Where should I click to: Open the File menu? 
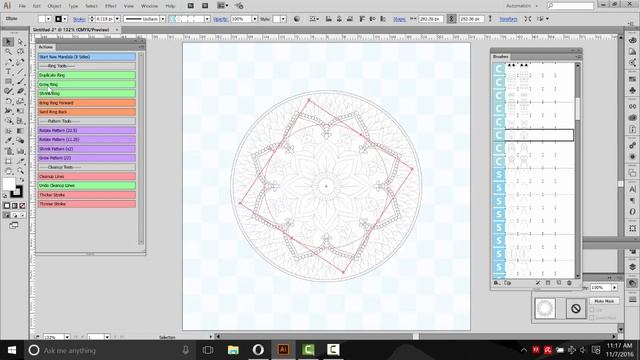(x=22, y=6)
